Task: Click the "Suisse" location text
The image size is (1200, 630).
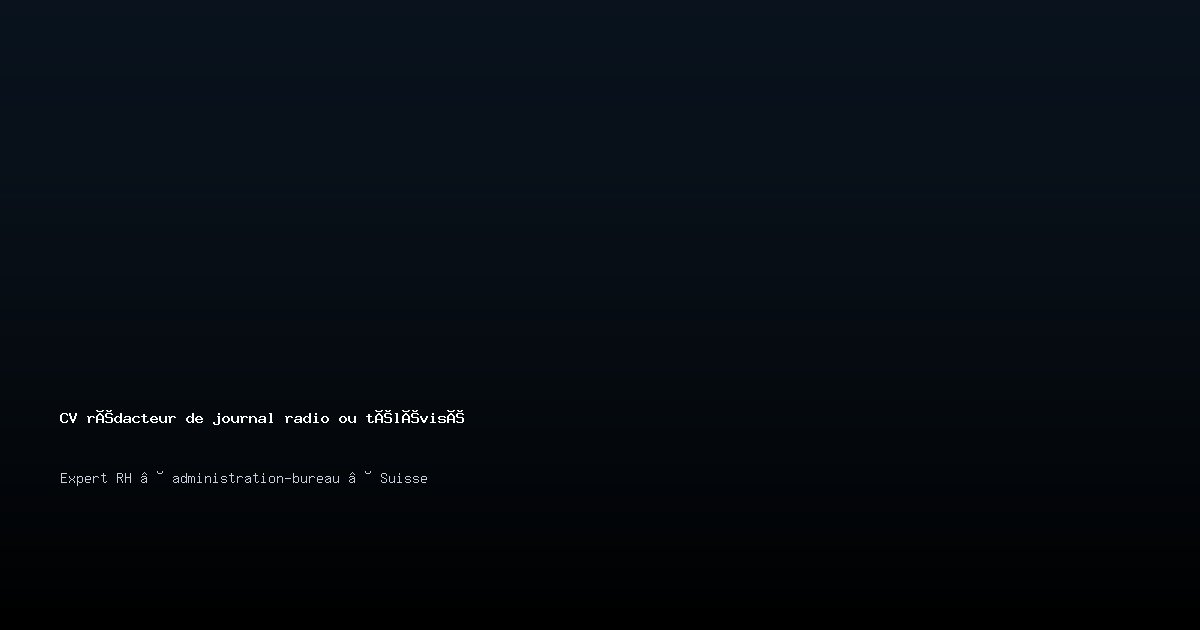Action: pos(404,478)
